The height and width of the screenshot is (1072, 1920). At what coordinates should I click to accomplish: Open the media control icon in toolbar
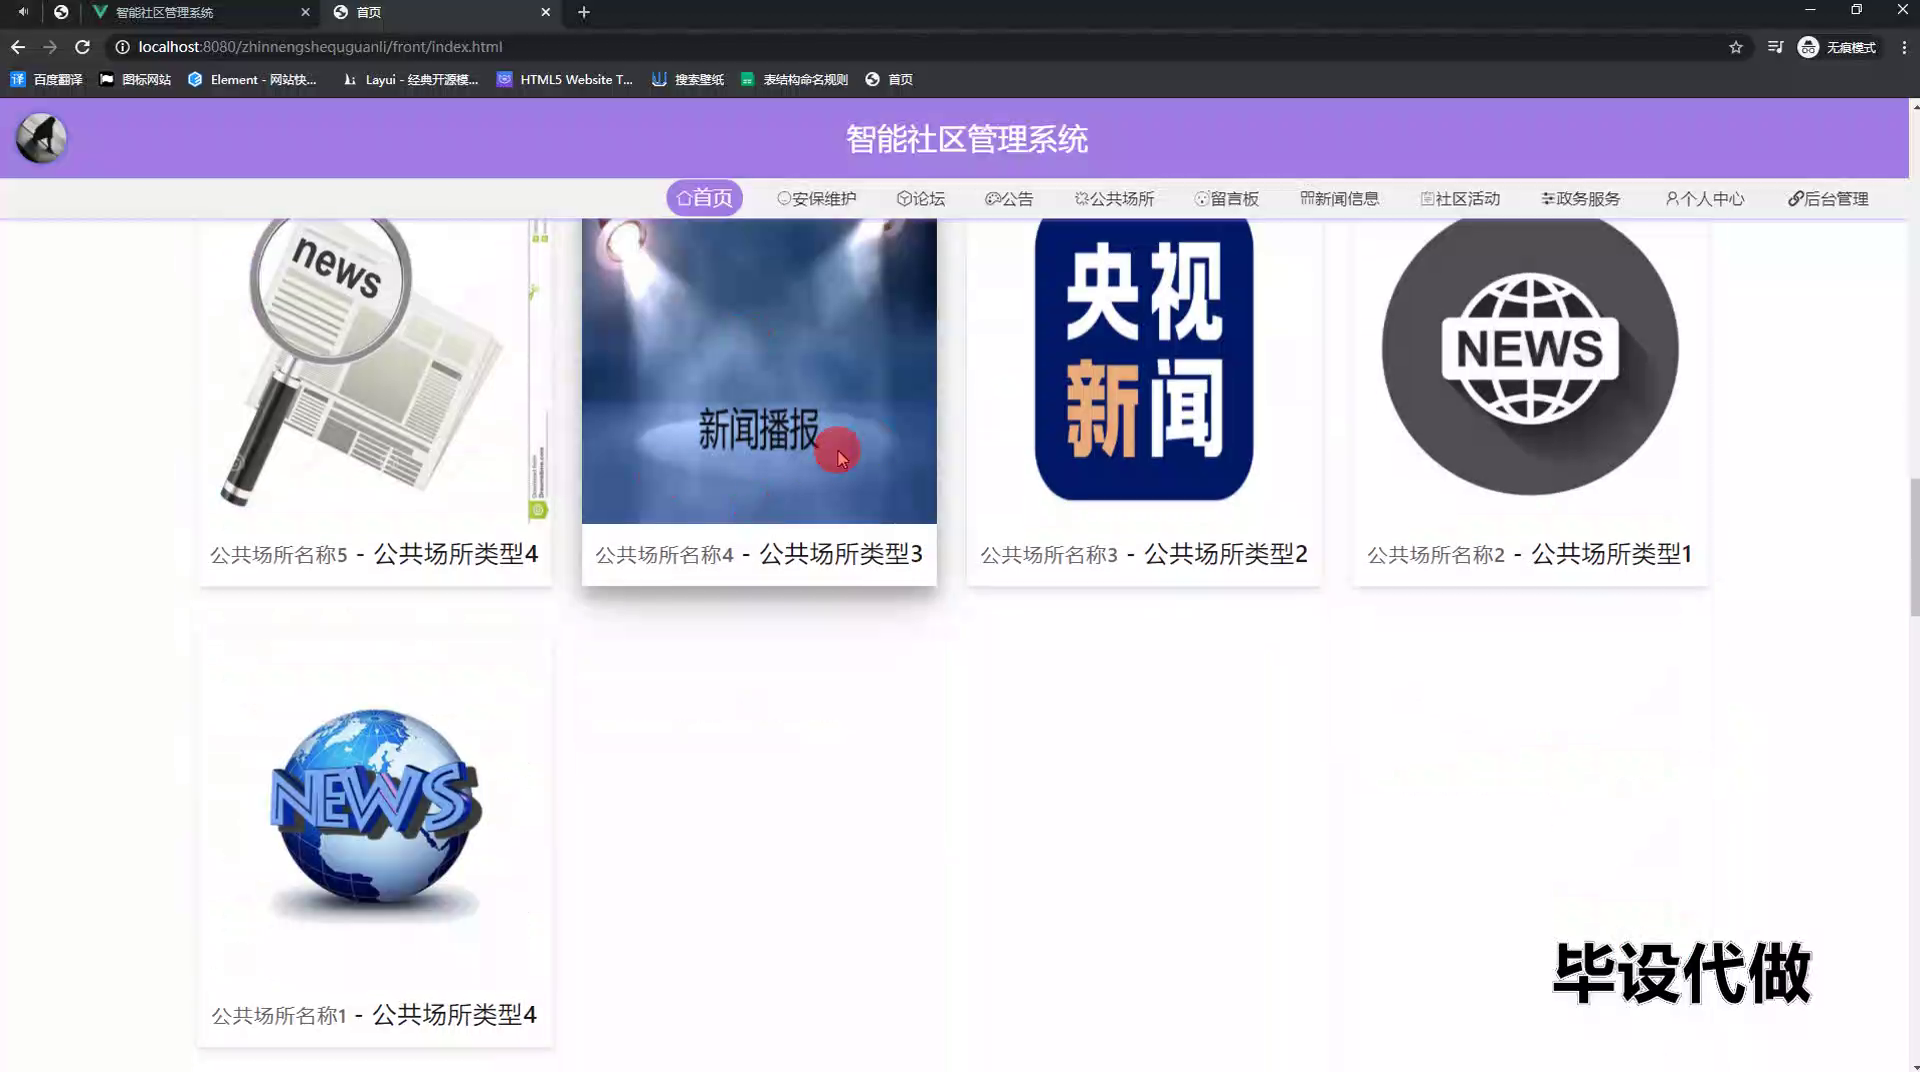click(1775, 47)
